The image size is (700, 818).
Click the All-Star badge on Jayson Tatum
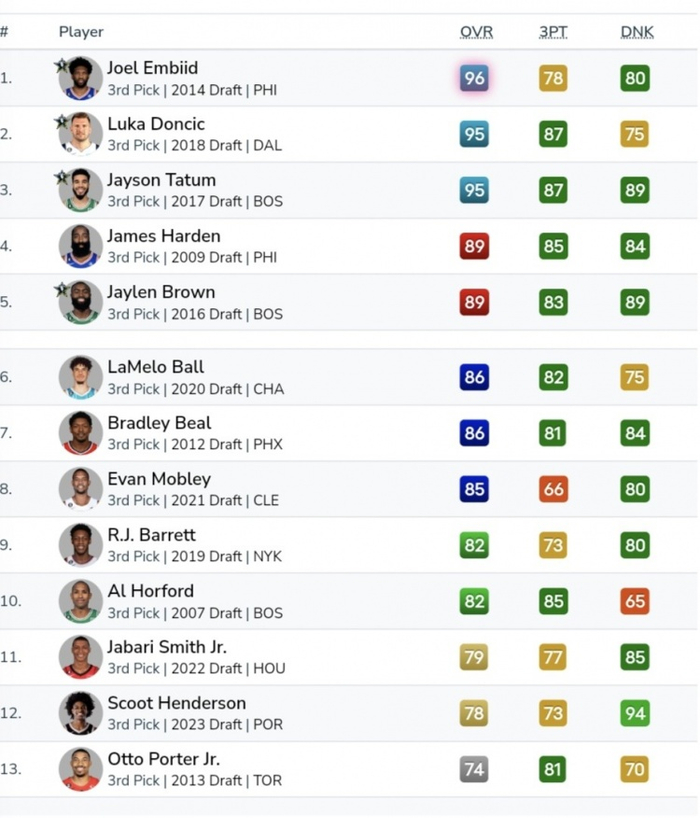coord(62,177)
